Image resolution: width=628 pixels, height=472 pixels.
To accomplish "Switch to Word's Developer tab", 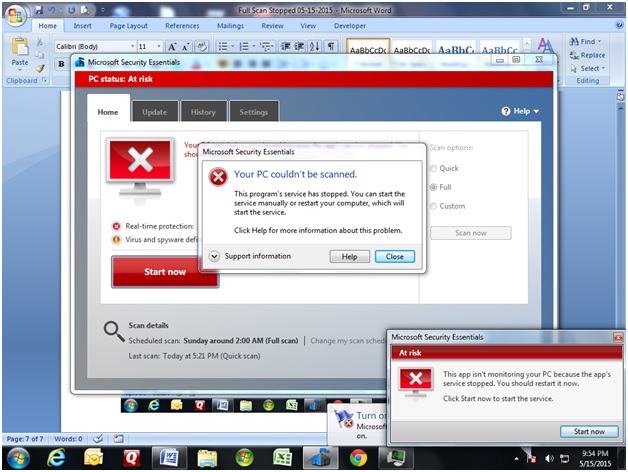I will tap(350, 26).
